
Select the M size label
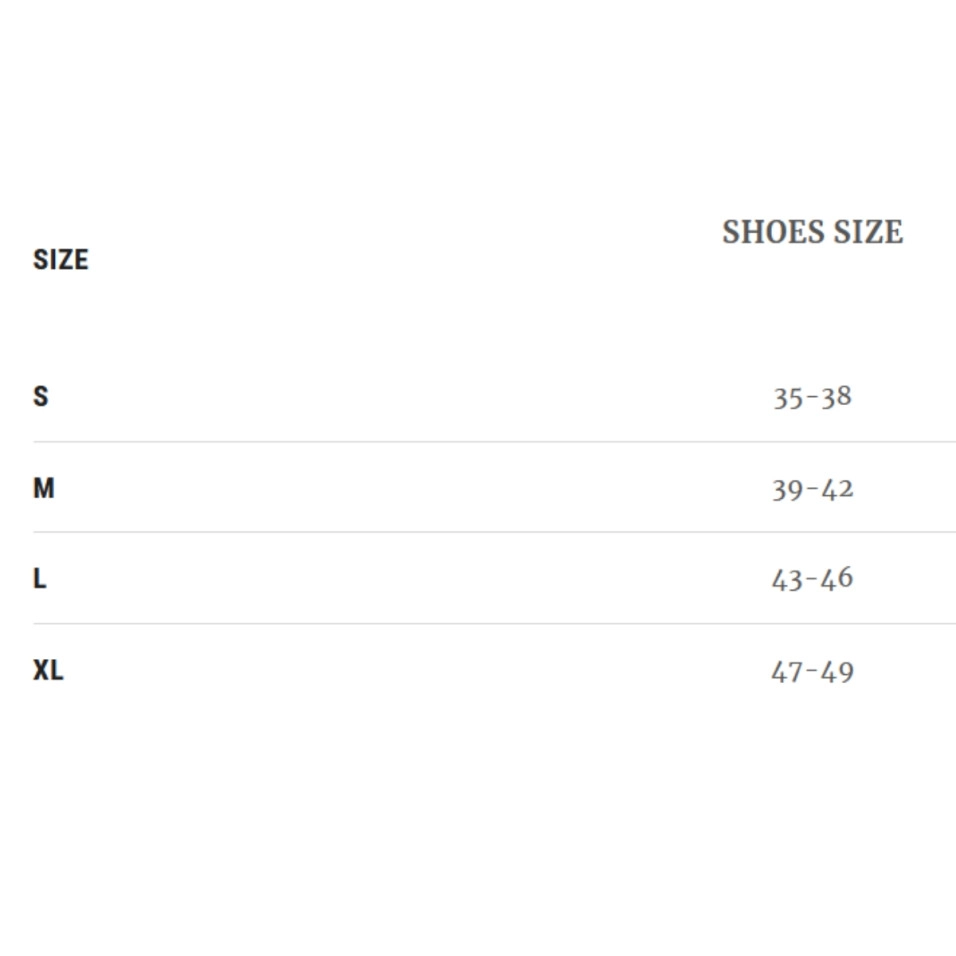(44, 488)
